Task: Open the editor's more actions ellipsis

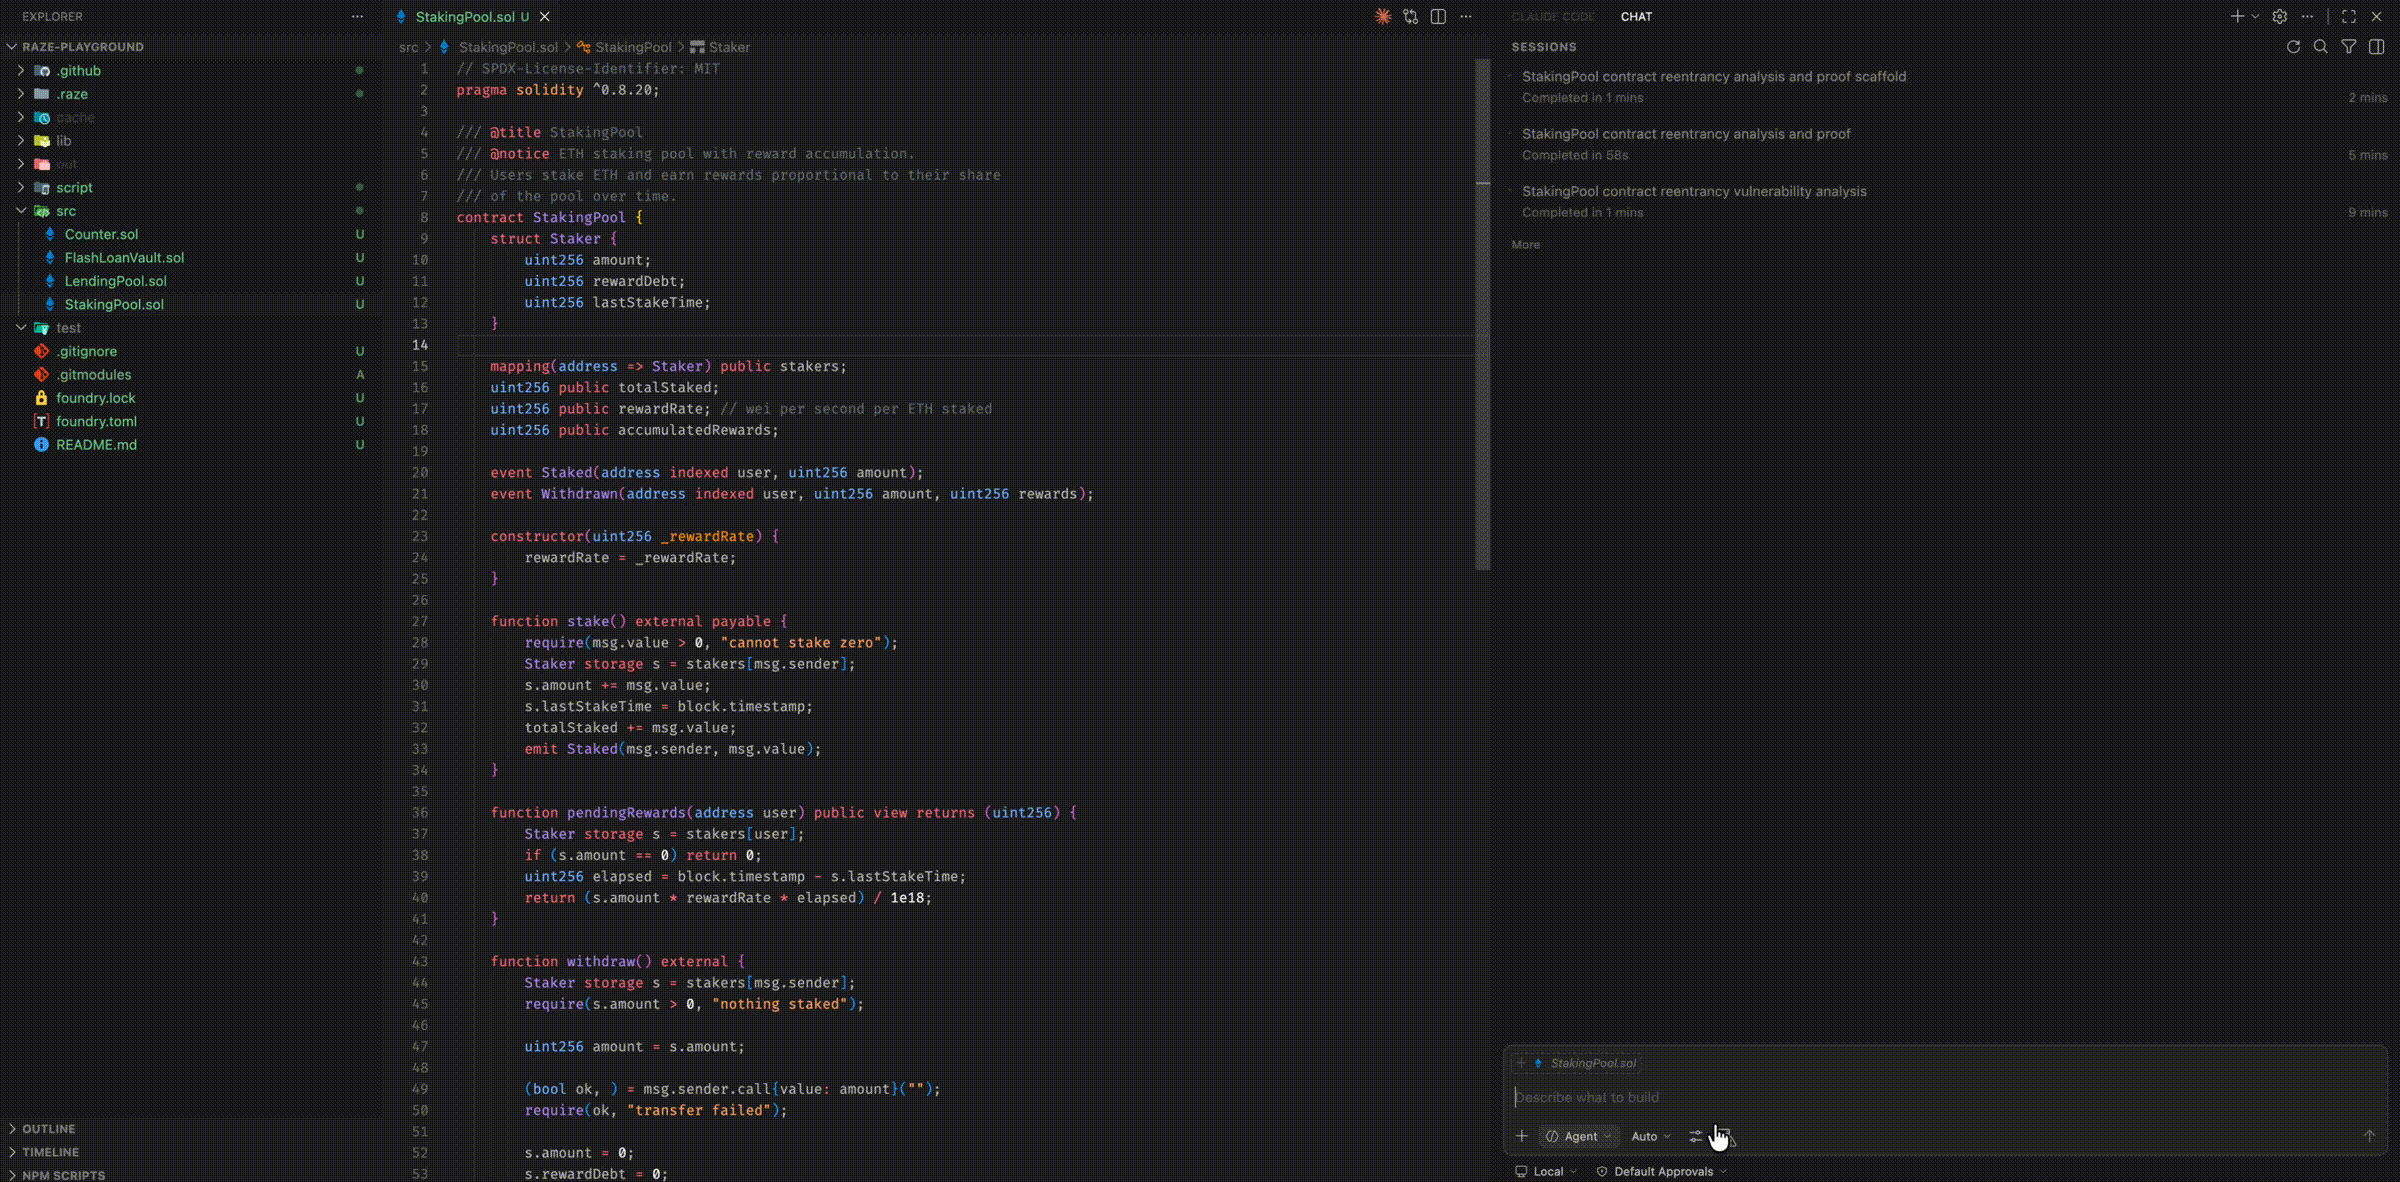Action: (1466, 17)
